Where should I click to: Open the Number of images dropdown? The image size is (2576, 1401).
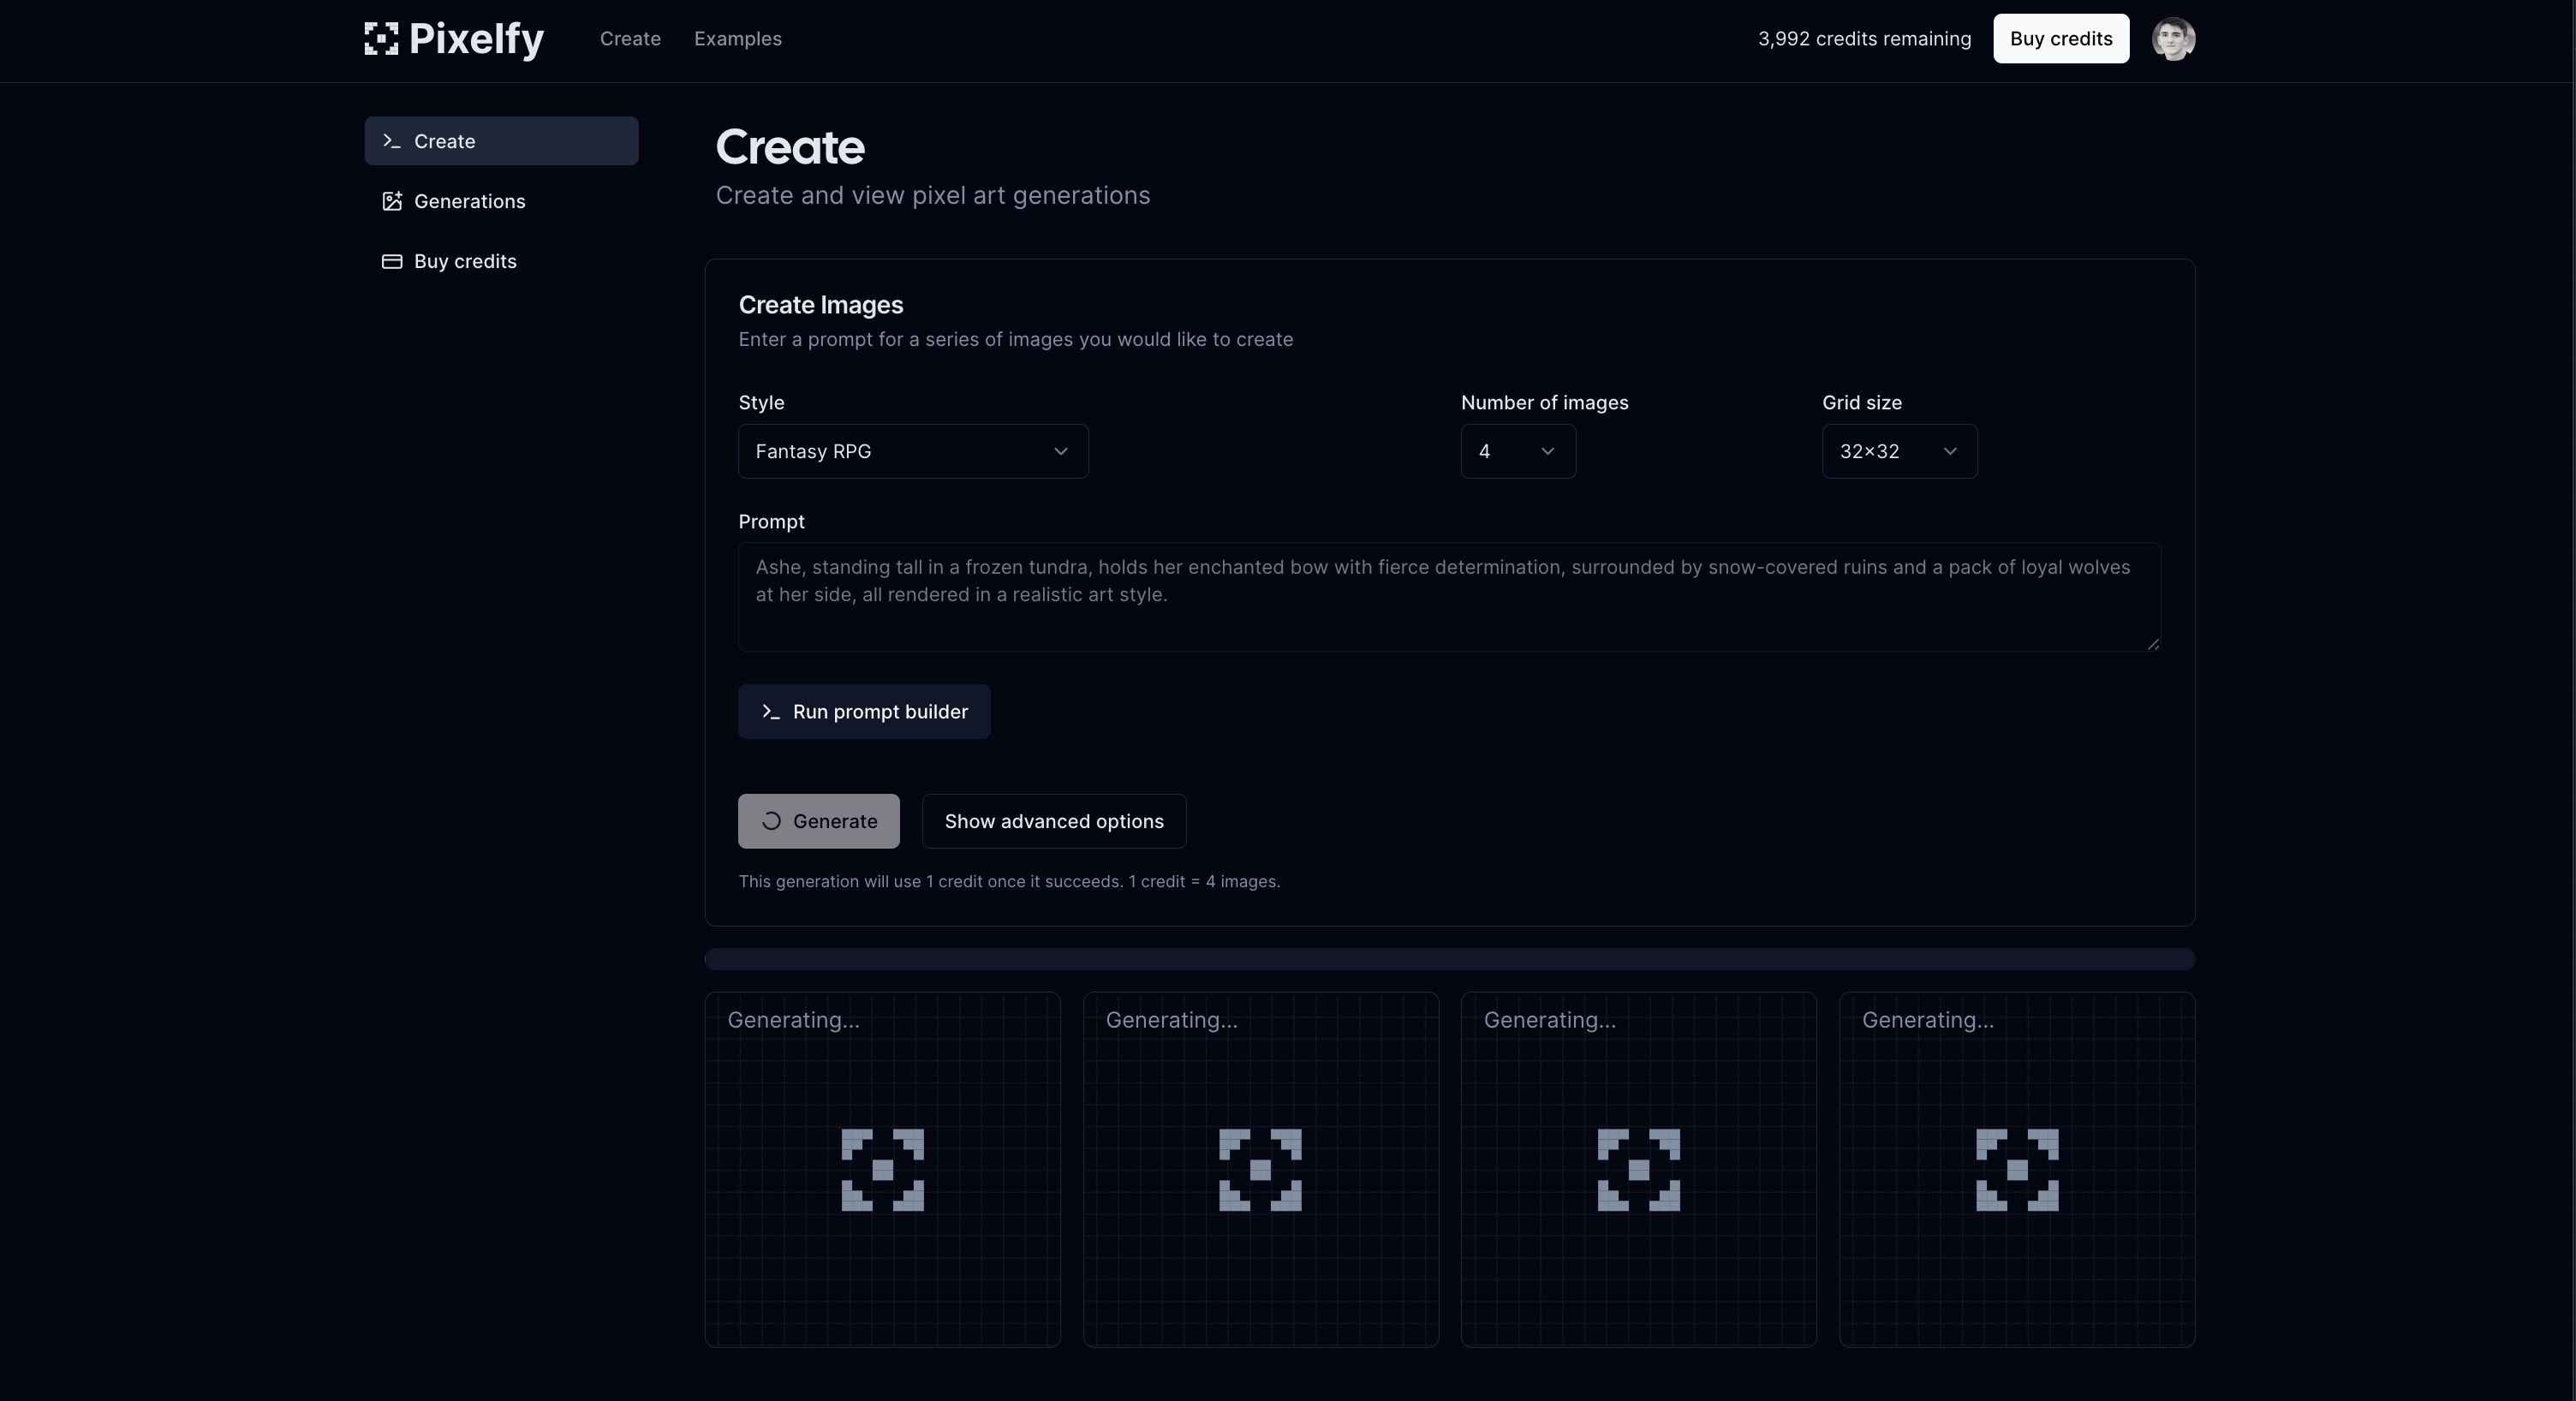pyautogui.click(x=1518, y=451)
